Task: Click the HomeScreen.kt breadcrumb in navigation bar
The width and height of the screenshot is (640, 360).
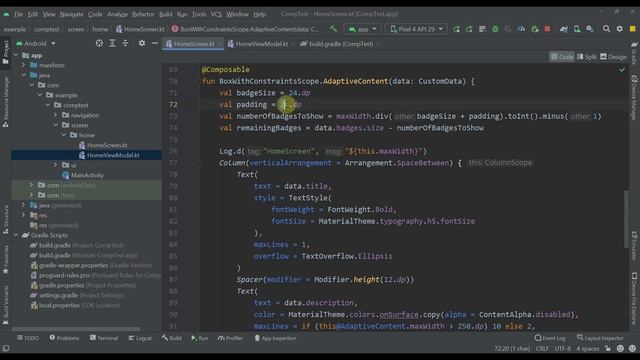Action: [x=140, y=29]
